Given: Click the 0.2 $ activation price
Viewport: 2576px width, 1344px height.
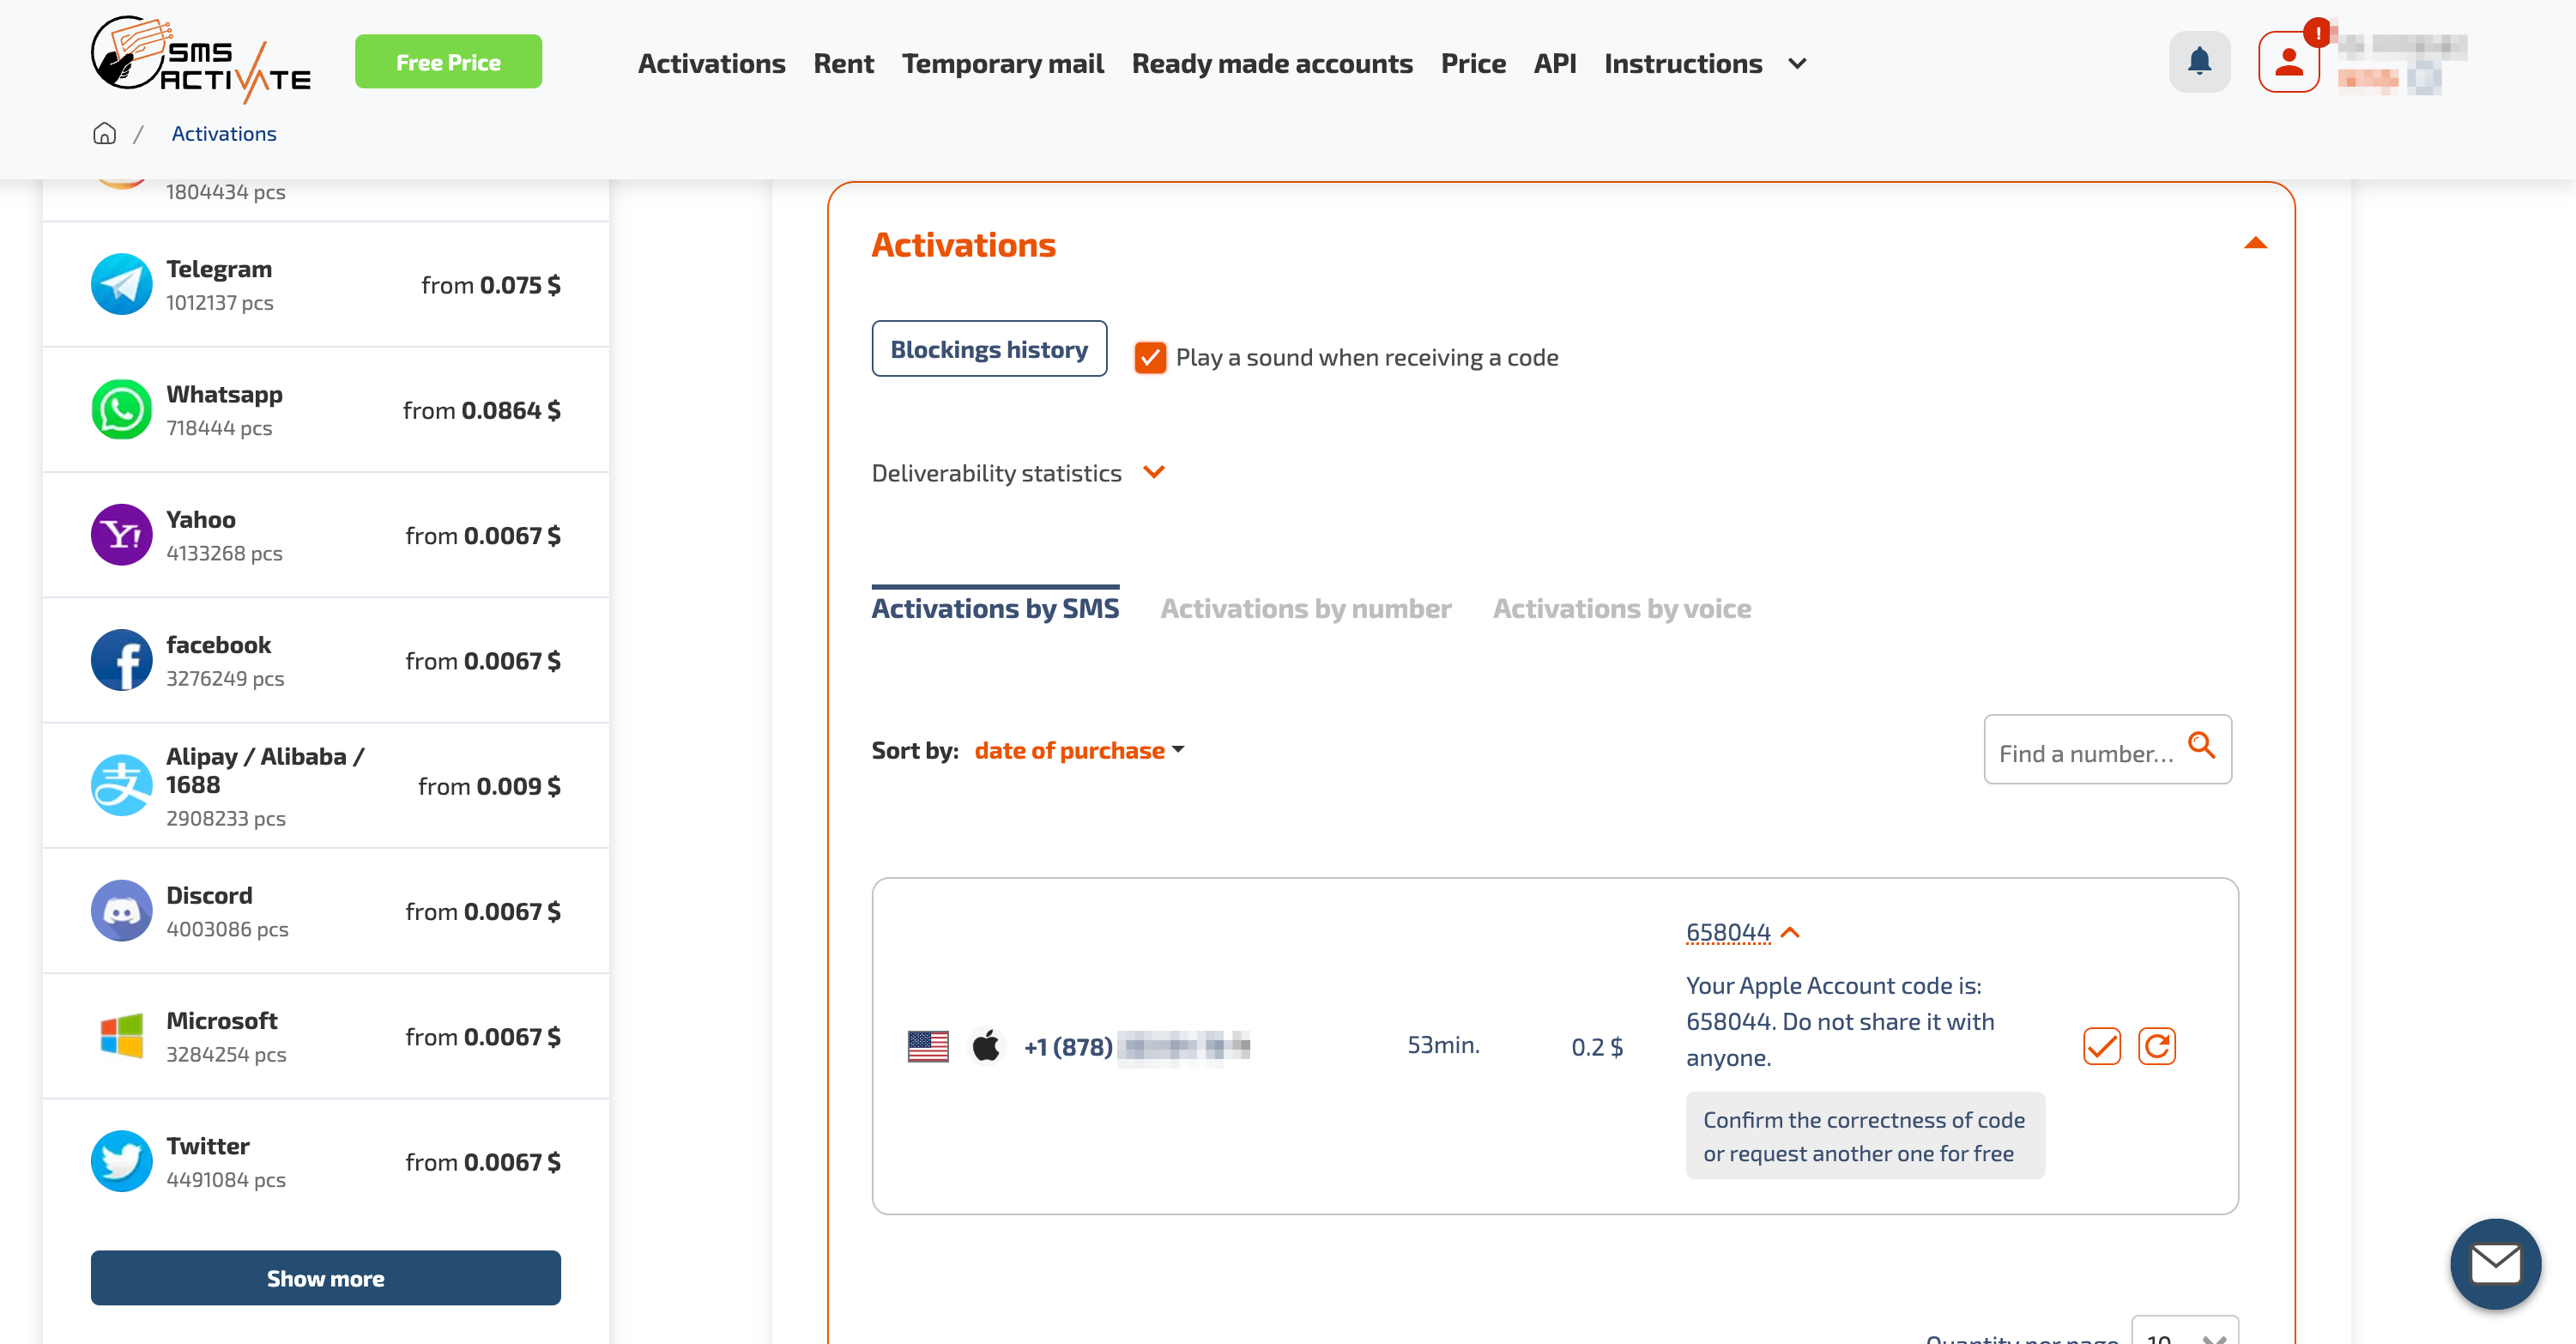Looking at the screenshot, I should pos(1597,1046).
